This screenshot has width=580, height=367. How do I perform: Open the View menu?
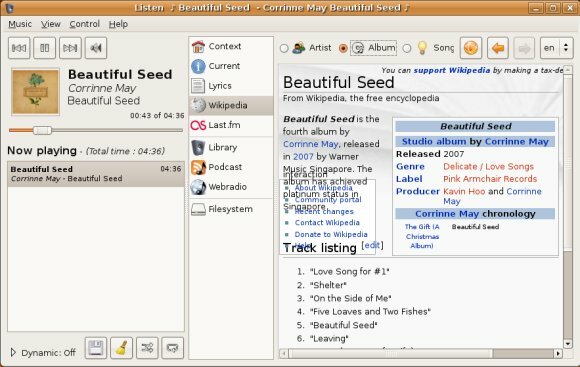coord(51,24)
